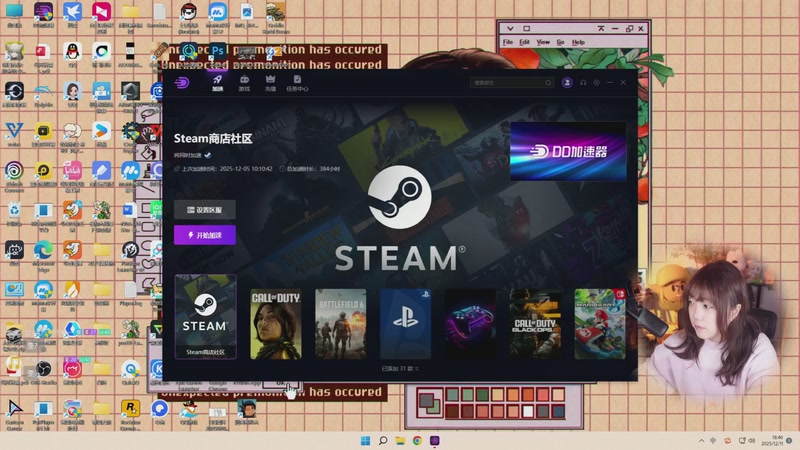Screen dimensions: 800x450
Task: Click the DD accelerator logo icon
Action: 182,82
